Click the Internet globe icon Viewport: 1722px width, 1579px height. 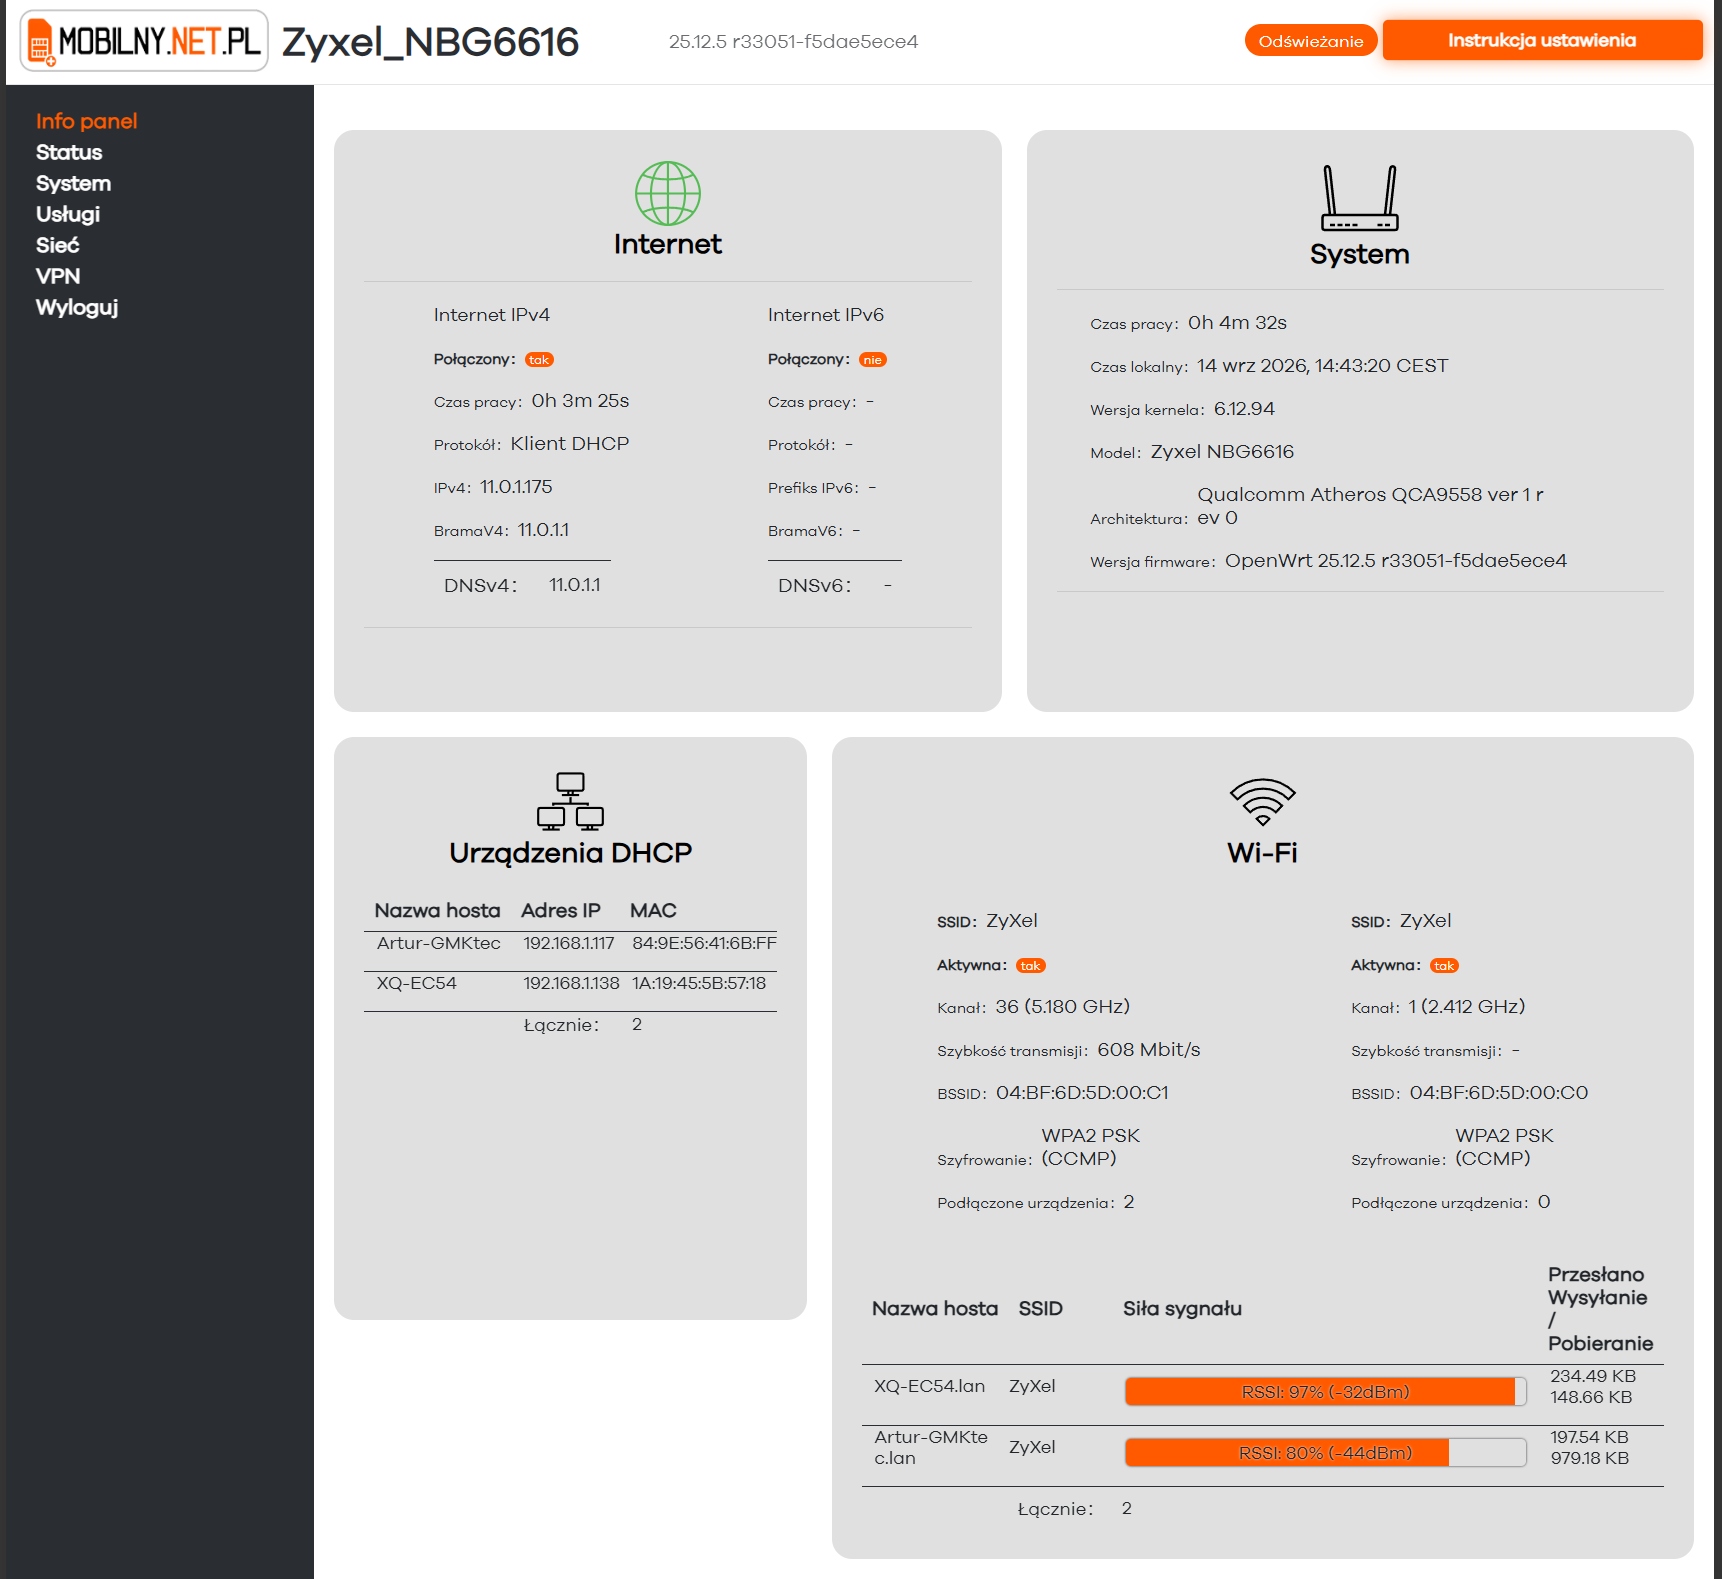click(x=668, y=193)
